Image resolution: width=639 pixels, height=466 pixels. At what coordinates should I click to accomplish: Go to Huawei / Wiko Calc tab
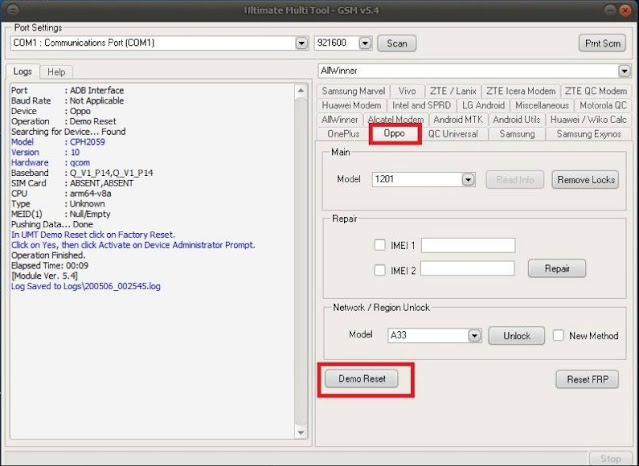coord(588,120)
